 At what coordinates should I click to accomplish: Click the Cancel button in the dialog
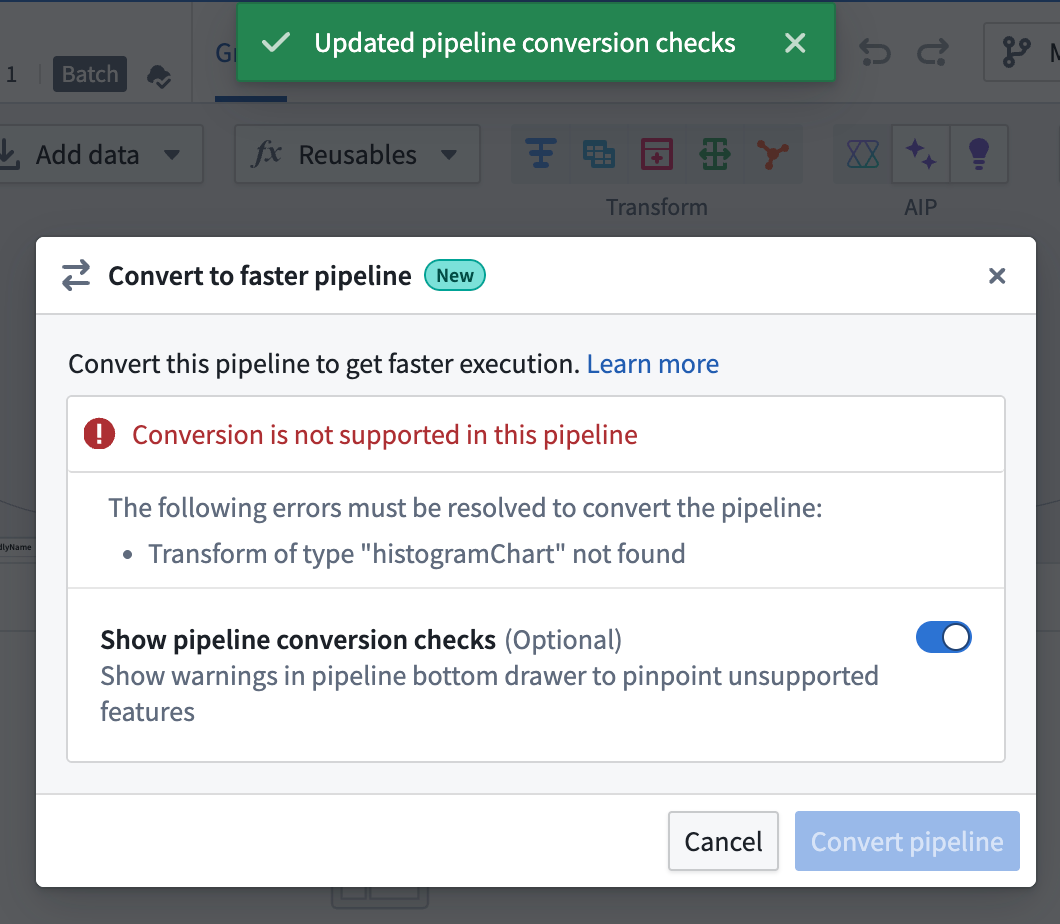pos(723,841)
